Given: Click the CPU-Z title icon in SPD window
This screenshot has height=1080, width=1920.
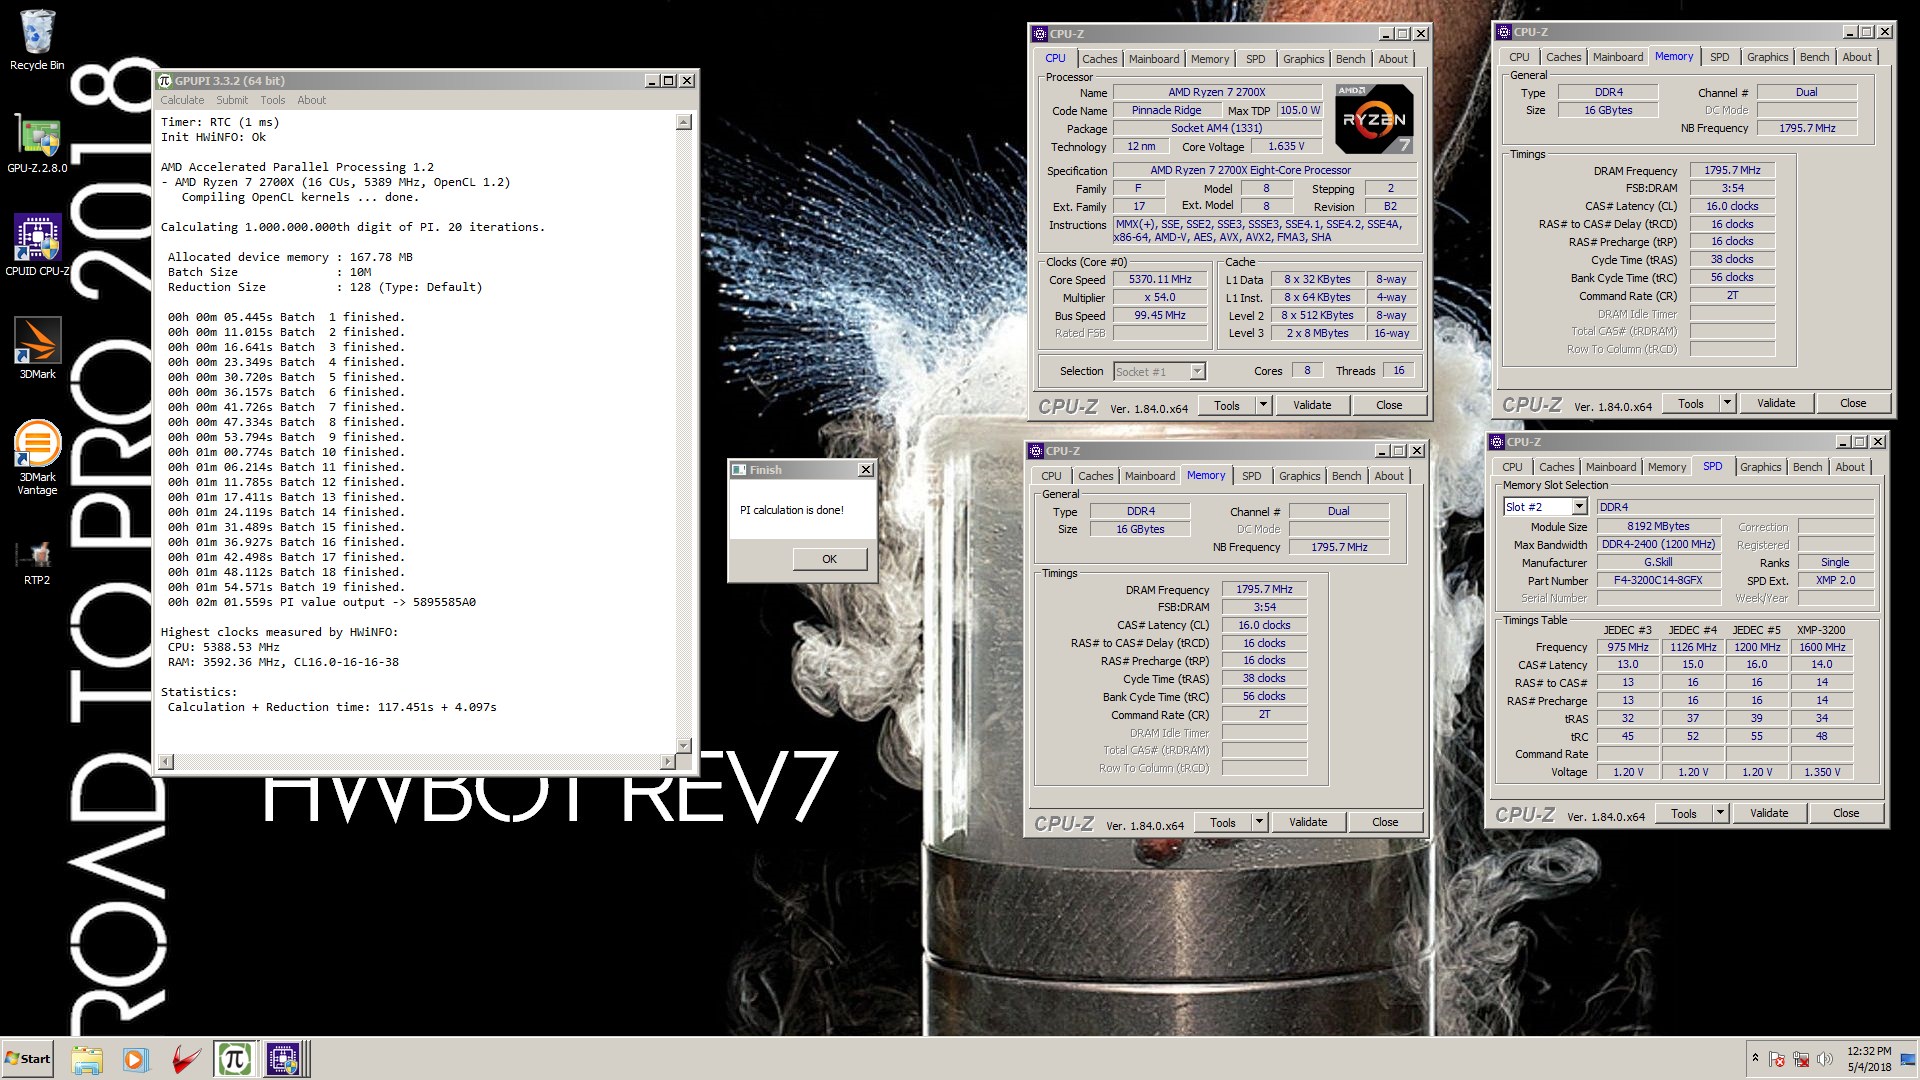Looking at the screenshot, I should coord(1497,442).
